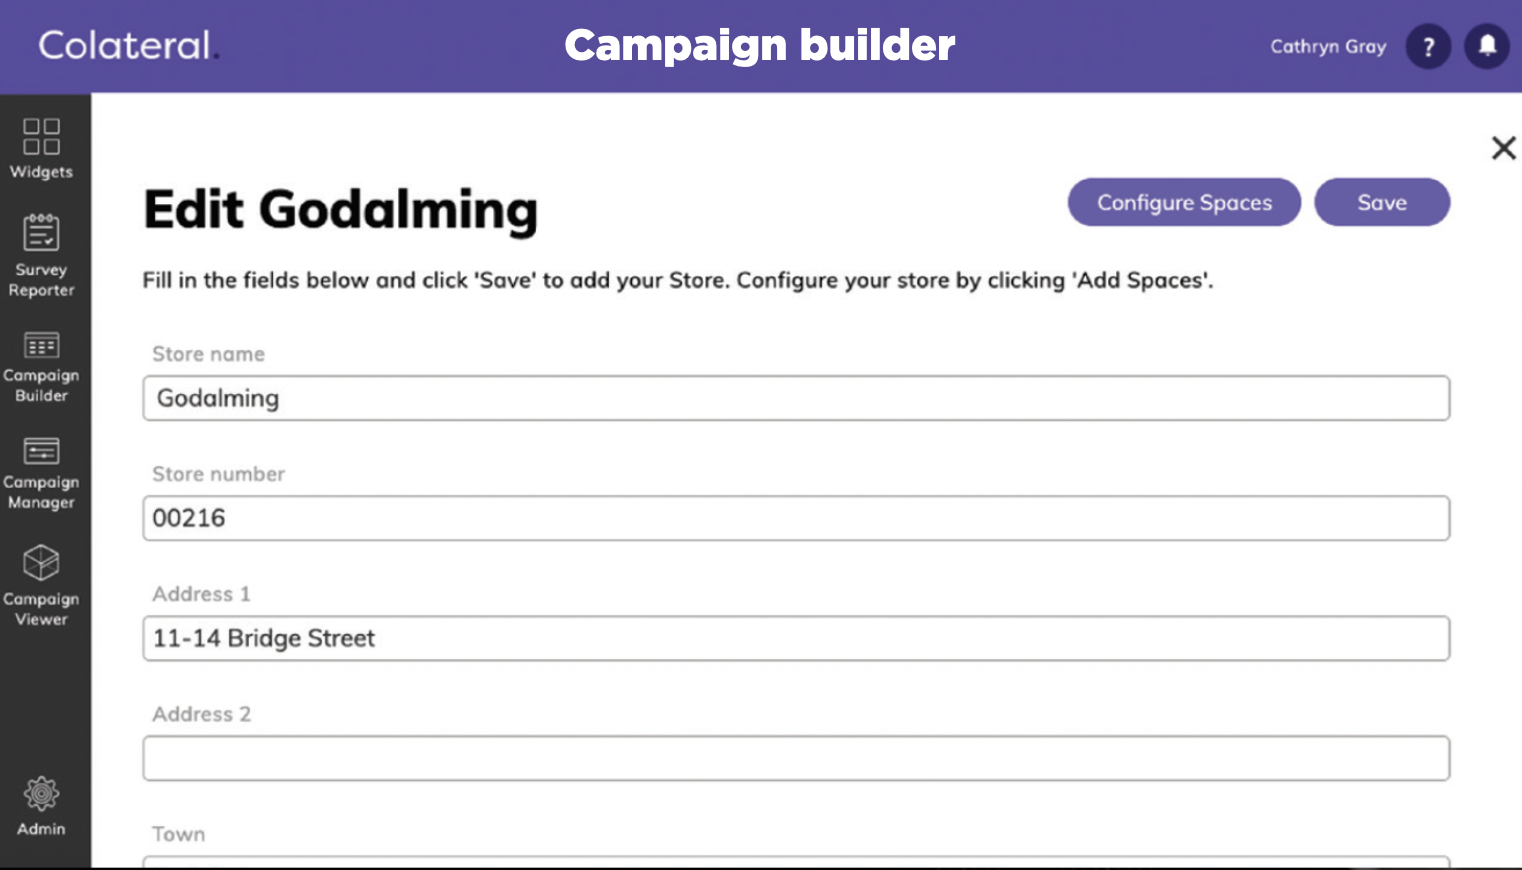Open the Widgets grid icon
This screenshot has height=870, width=1522.
tap(41, 136)
